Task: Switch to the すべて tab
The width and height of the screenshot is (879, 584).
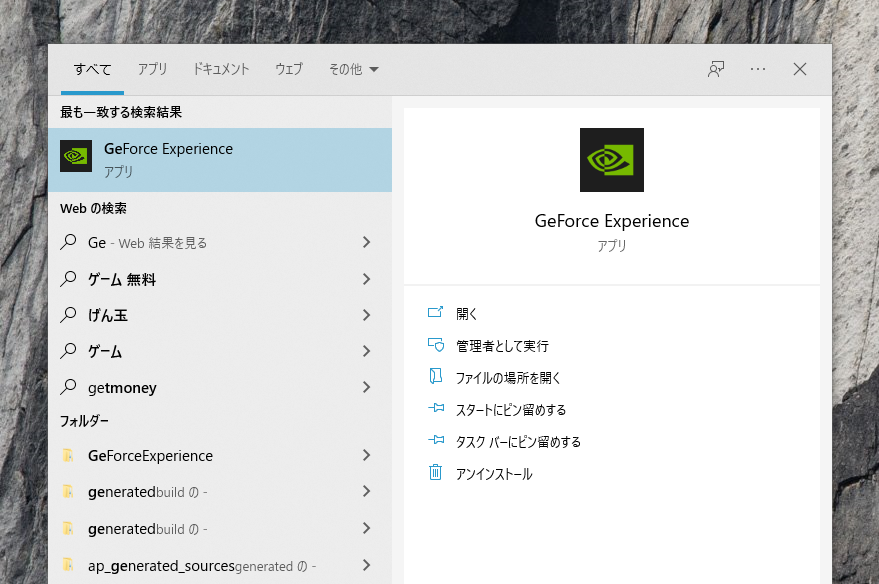Action: [x=92, y=69]
